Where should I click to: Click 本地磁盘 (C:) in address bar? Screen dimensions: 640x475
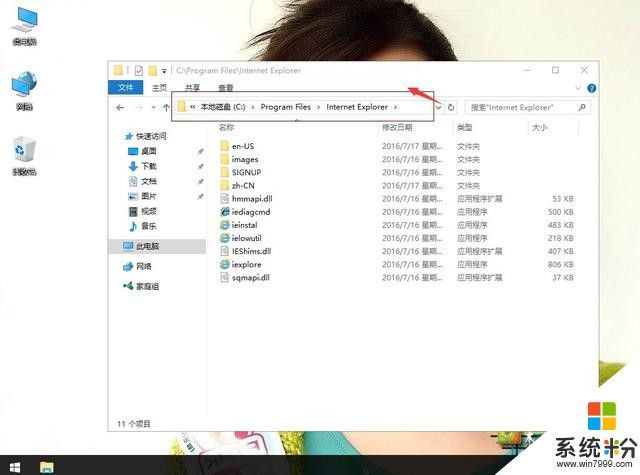click(223, 107)
